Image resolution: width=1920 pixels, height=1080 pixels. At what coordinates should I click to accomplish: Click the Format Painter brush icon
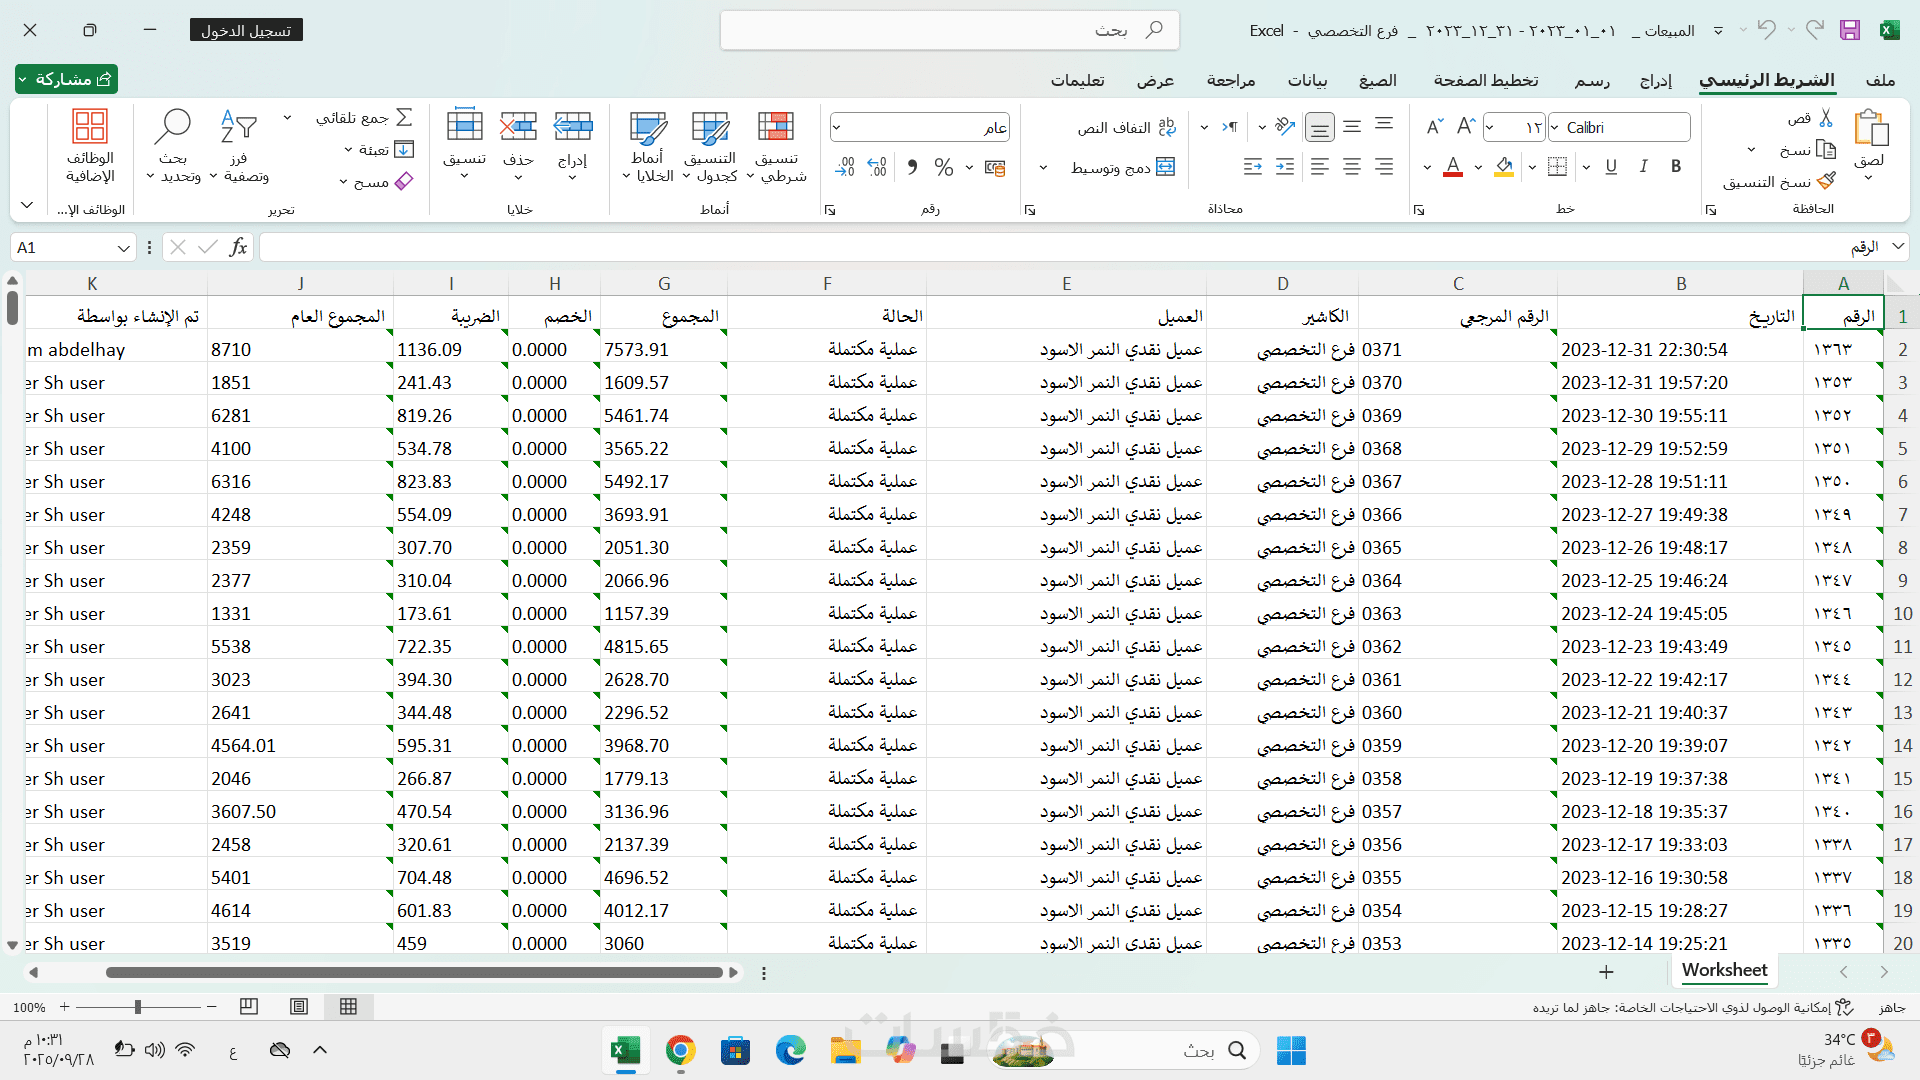(x=1826, y=181)
